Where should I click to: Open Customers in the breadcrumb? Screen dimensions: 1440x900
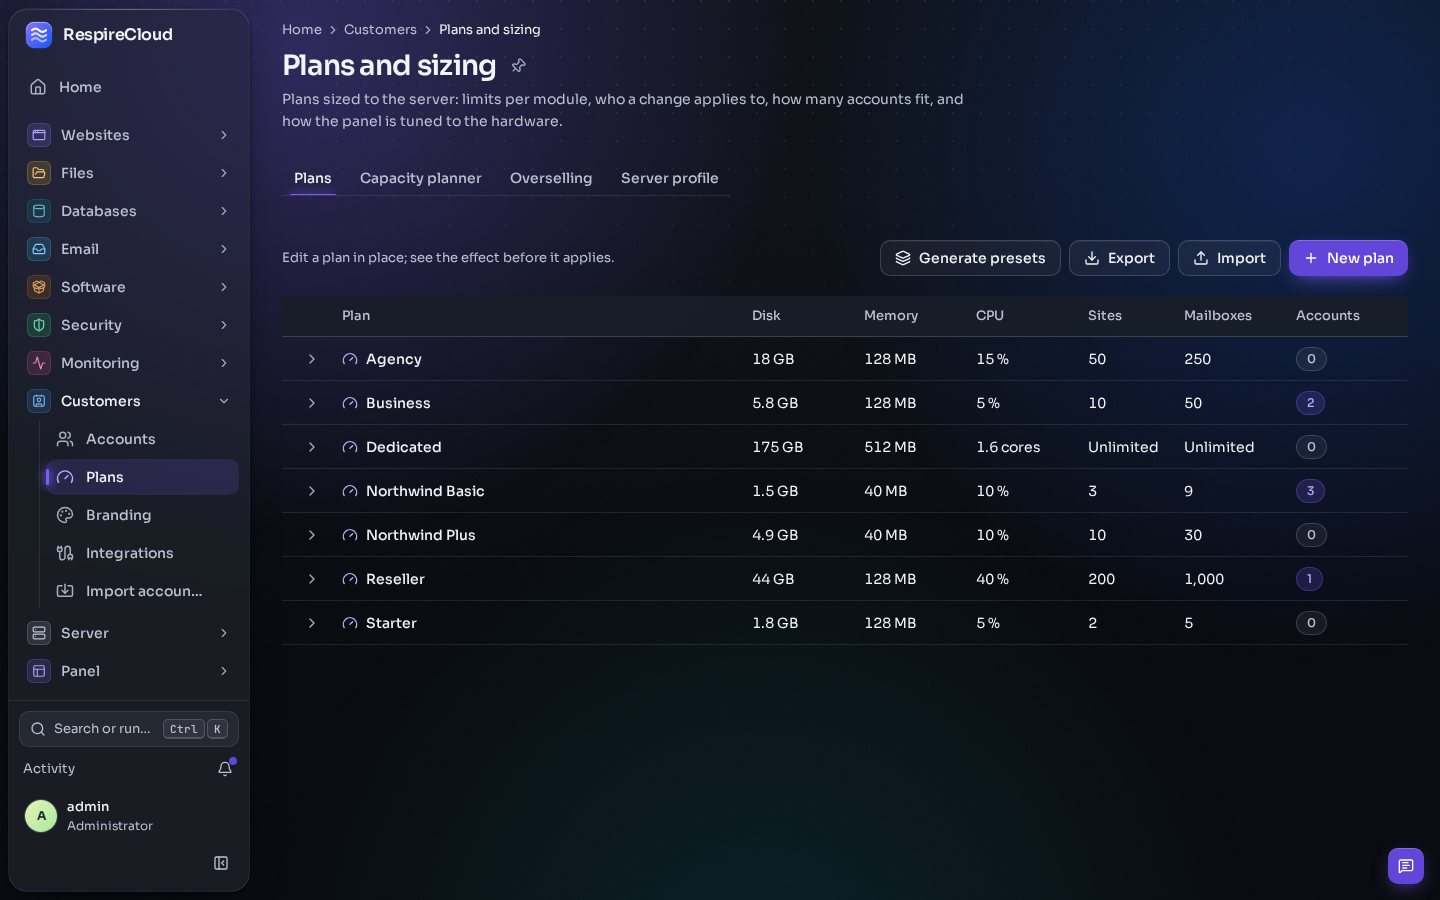[x=380, y=30]
